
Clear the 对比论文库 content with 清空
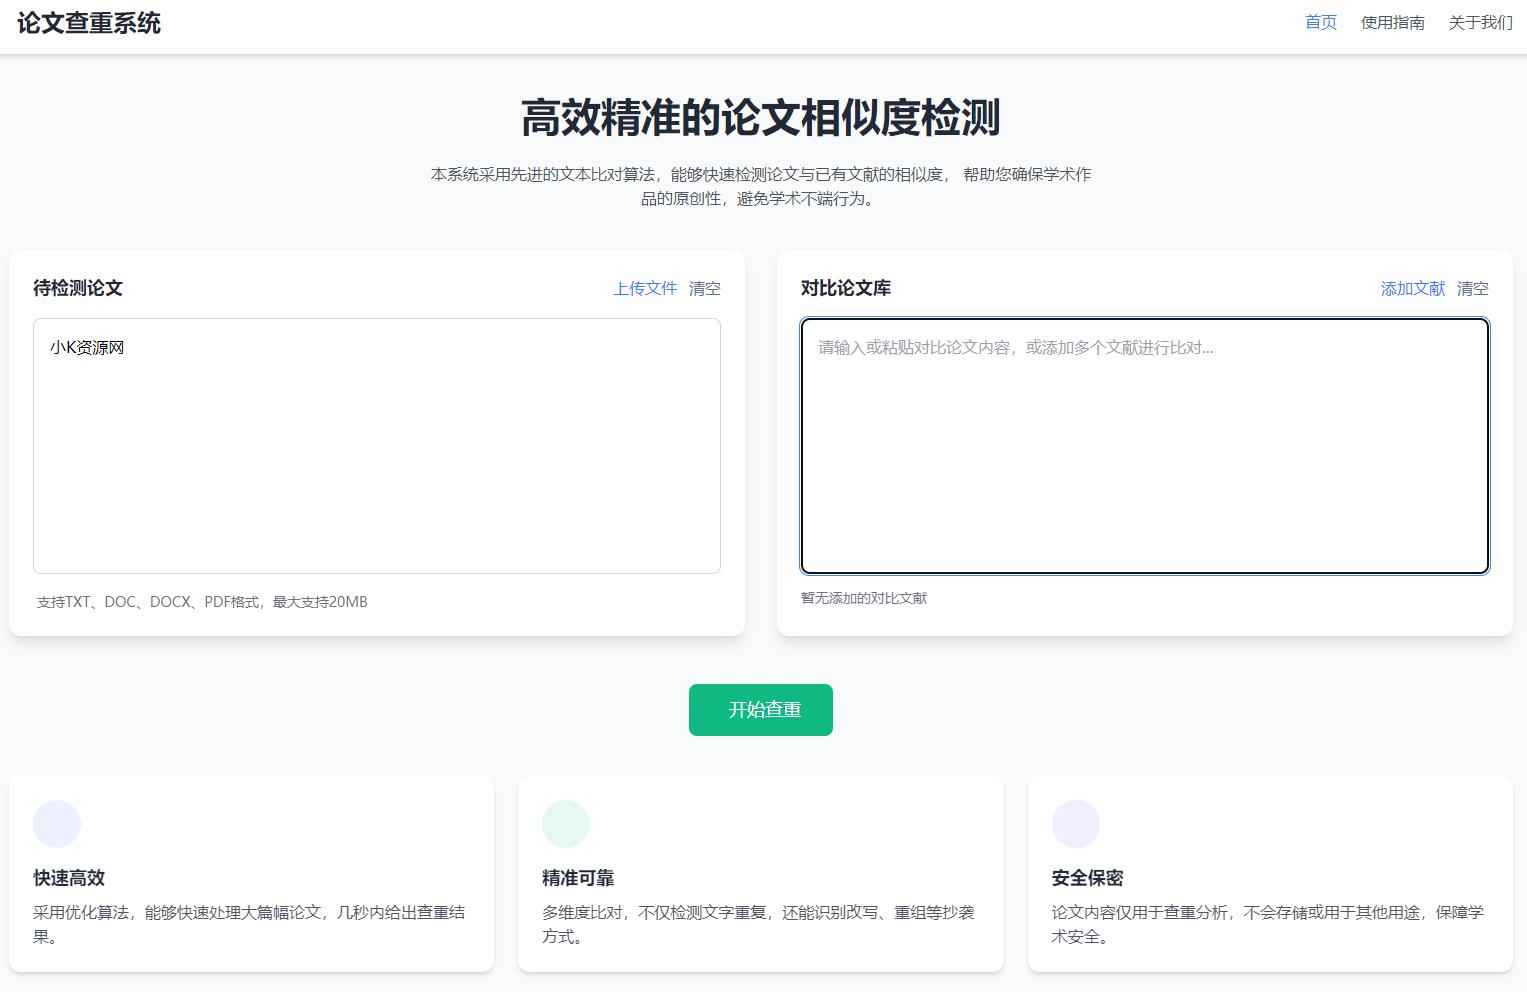[1473, 288]
